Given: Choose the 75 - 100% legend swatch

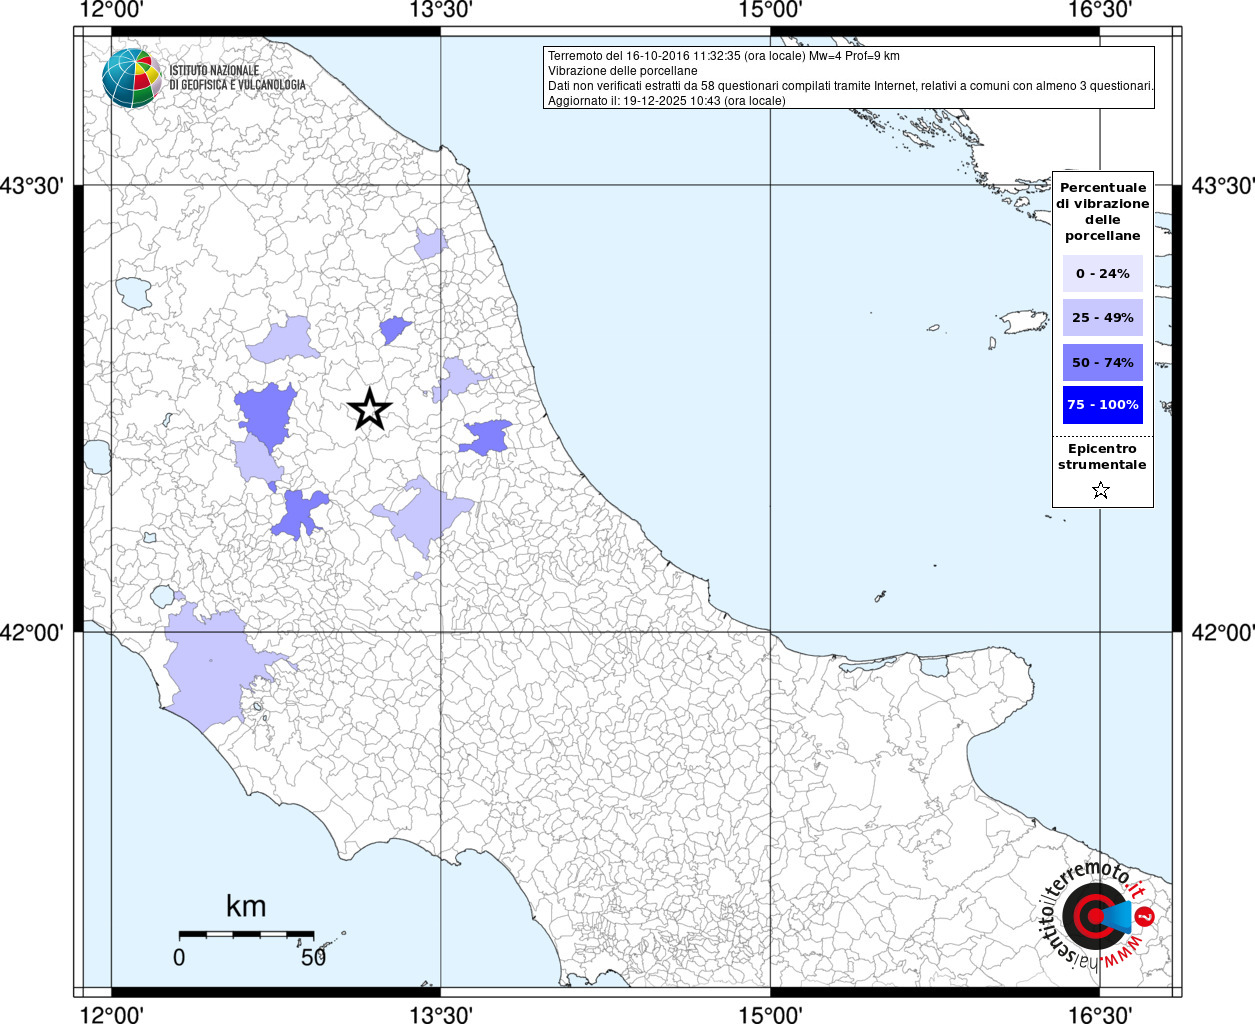Looking at the screenshot, I should click(1102, 405).
